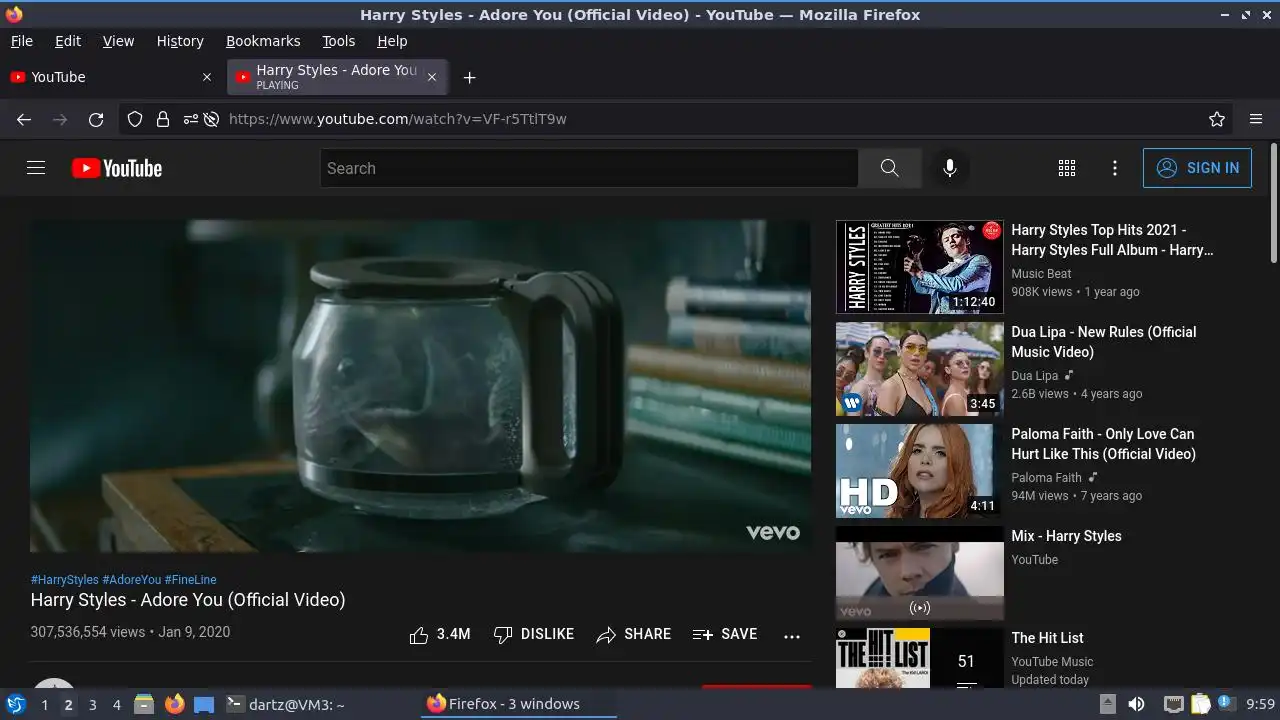Click the Paloma Faith channel name

tap(1046, 478)
